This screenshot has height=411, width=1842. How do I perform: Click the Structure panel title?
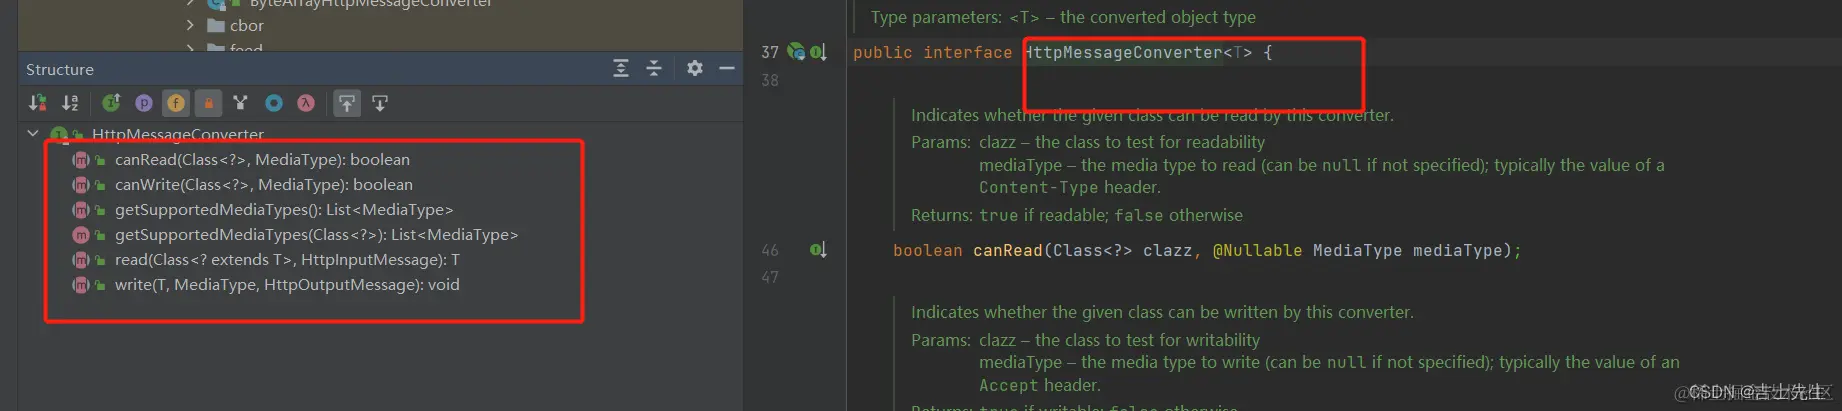point(60,69)
